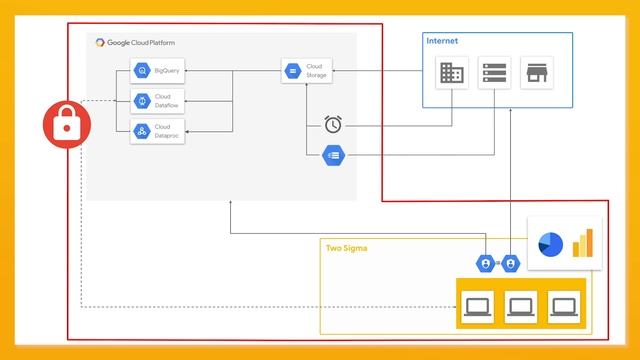This screenshot has width=640, height=360.
Task: Click the Internet box label
Action: [x=442, y=41]
